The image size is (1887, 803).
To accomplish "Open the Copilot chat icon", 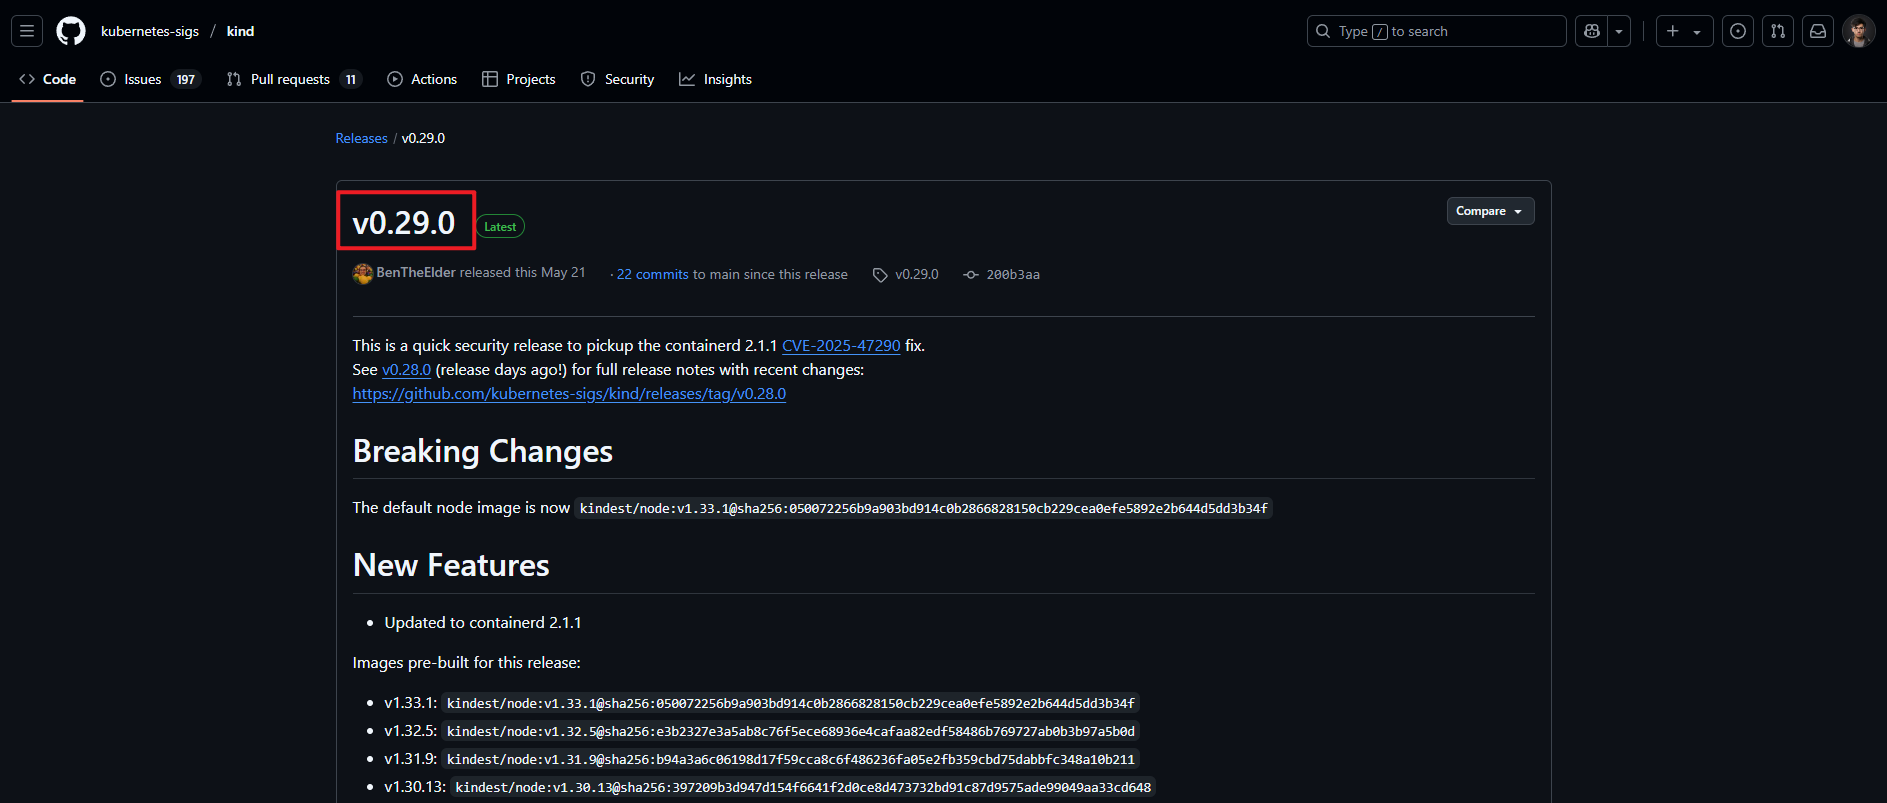I will [x=1592, y=31].
